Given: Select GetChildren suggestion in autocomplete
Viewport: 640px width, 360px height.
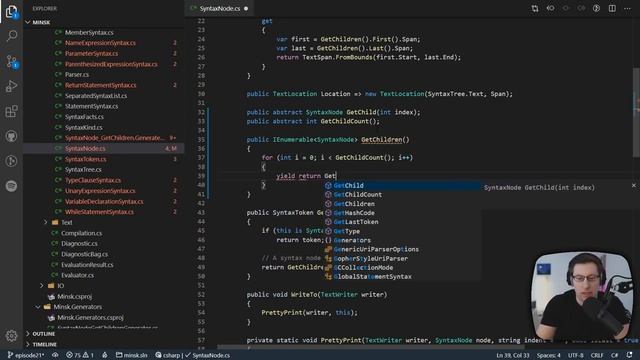Looking at the screenshot, I should coord(402,204).
